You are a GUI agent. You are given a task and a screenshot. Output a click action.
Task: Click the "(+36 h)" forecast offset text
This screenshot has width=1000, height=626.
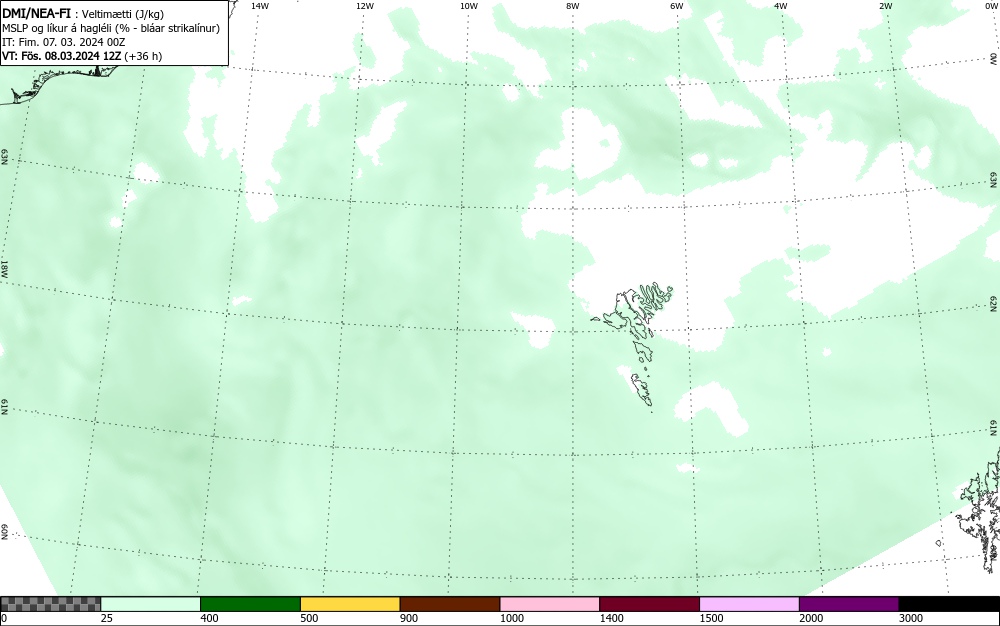coord(143,56)
